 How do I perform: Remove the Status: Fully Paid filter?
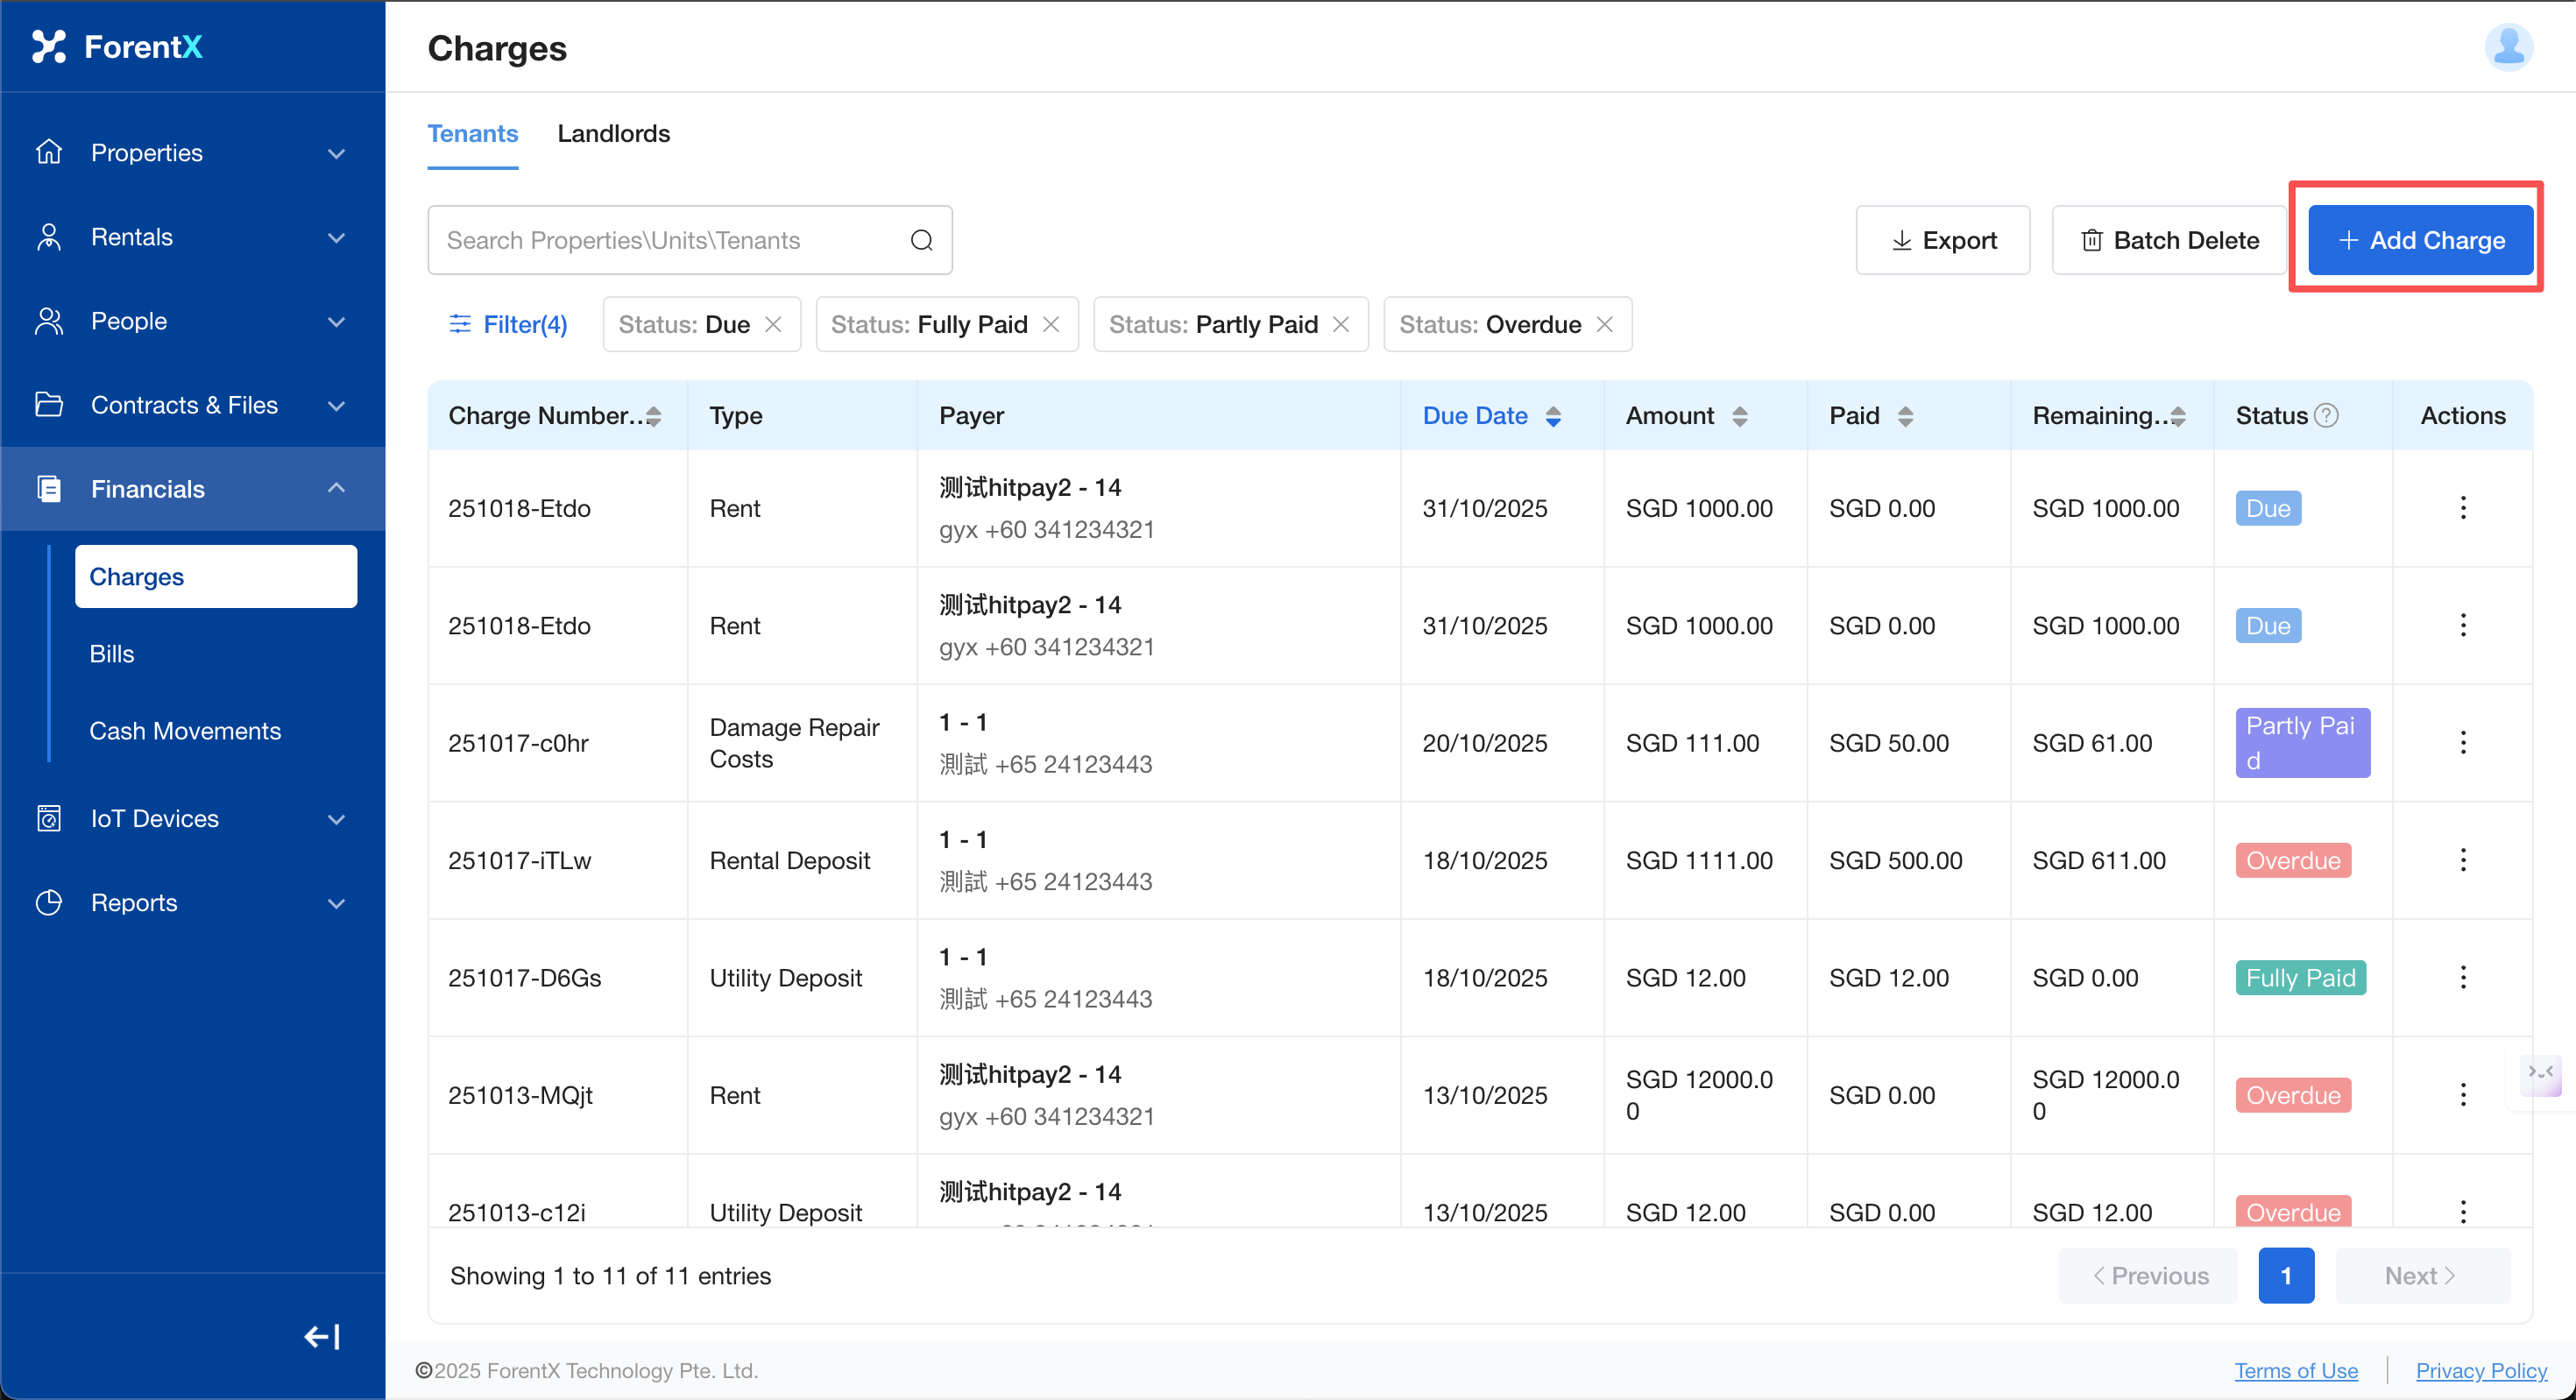pyautogui.click(x=1050, y=324)
